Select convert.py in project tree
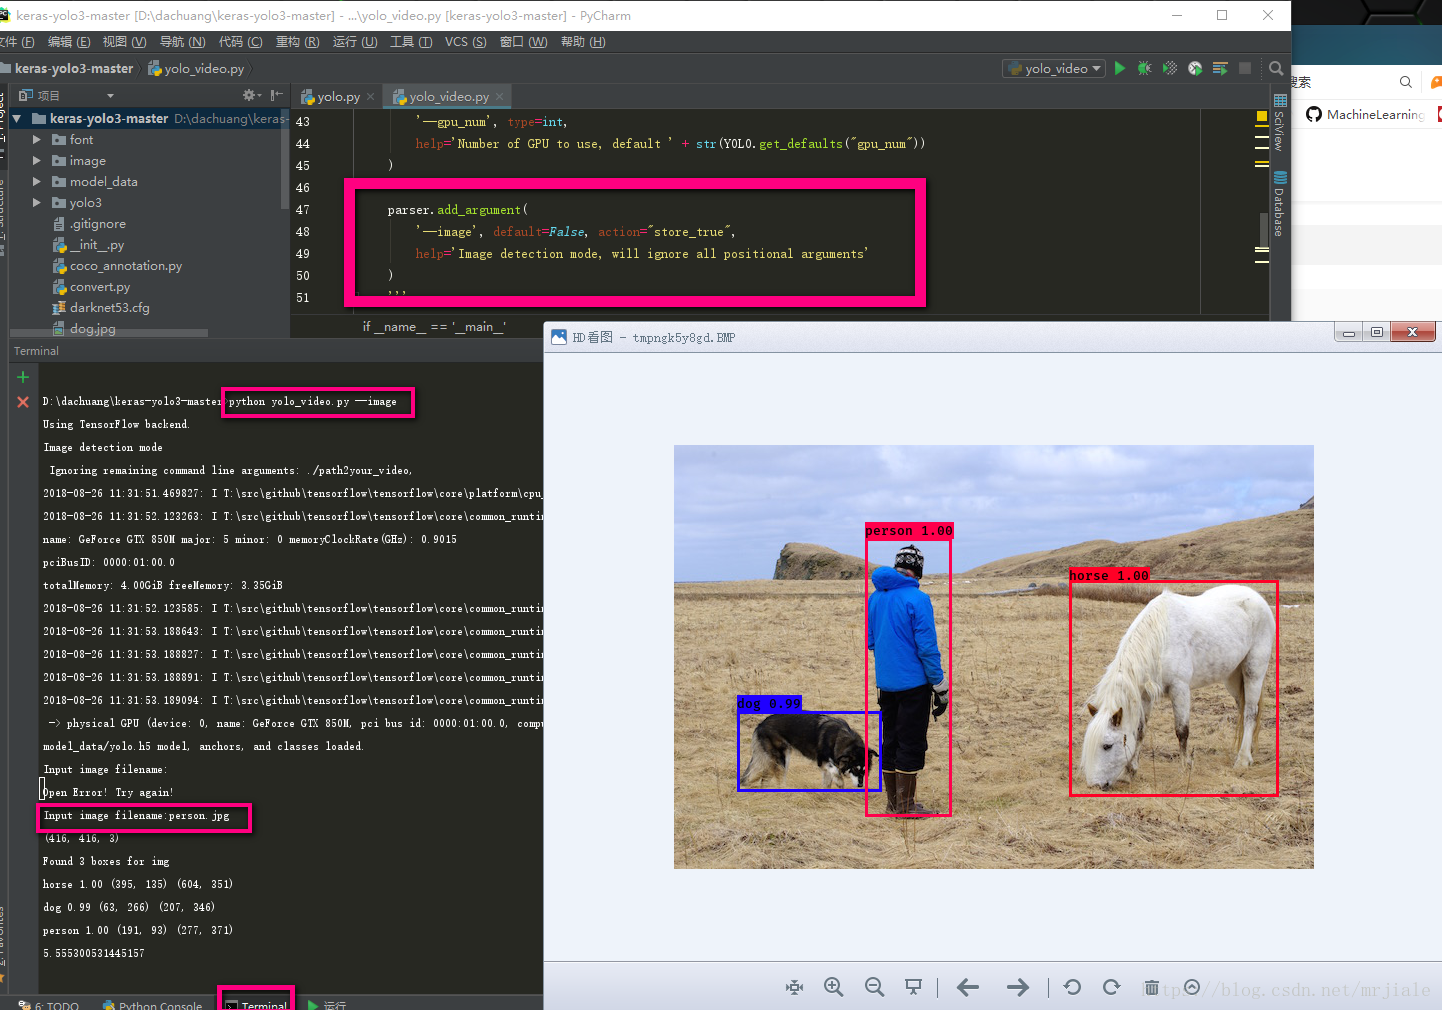Image resolution: width=1442 pixels, height=1010 pixels. (x=91, y=287)
